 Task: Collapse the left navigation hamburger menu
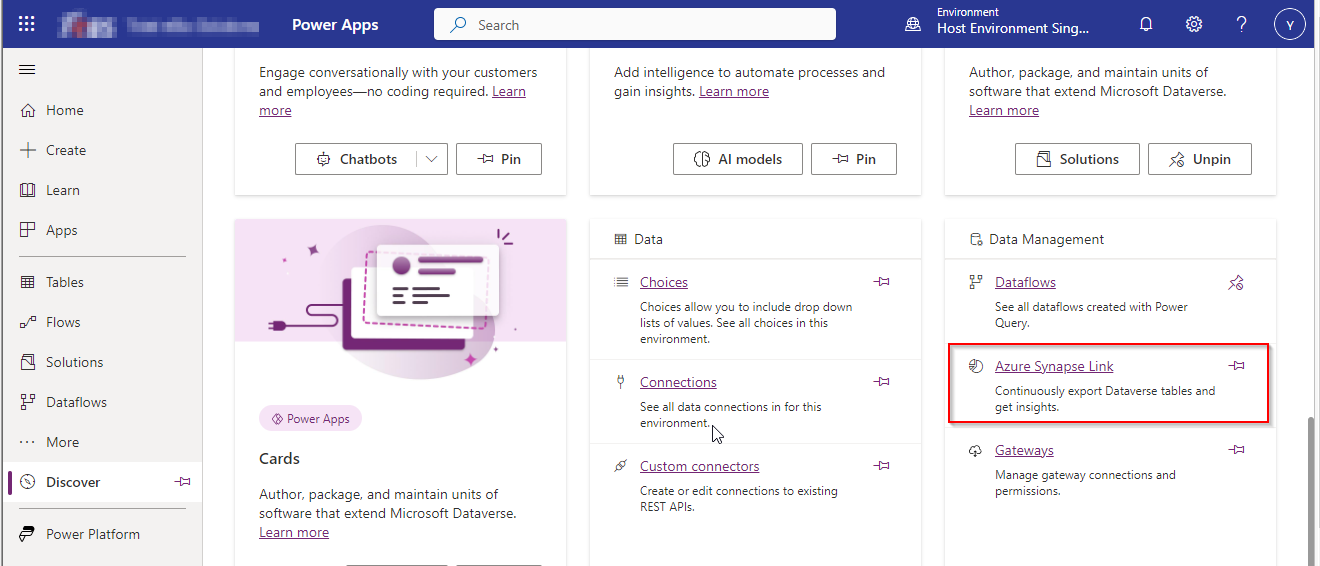28,69
